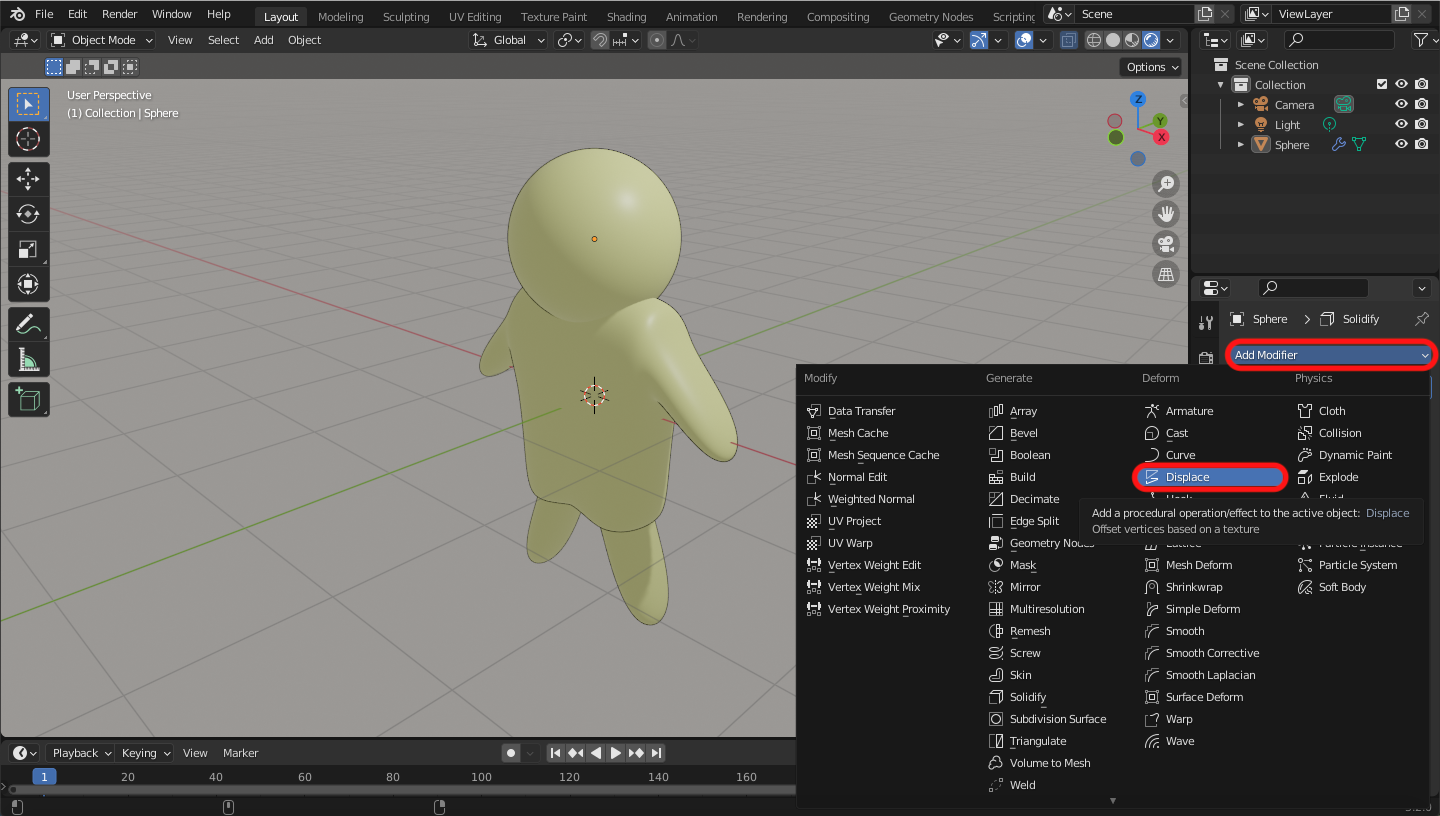Click the pin icon next to Solidify
This screenshot has height=816, width=1440.
(x=1422, y=319)
